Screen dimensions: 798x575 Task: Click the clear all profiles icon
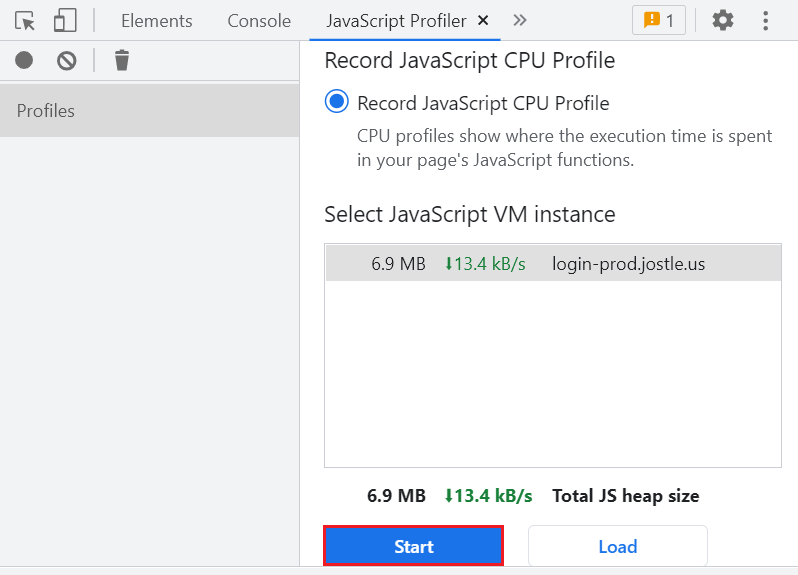click(67, 61)
